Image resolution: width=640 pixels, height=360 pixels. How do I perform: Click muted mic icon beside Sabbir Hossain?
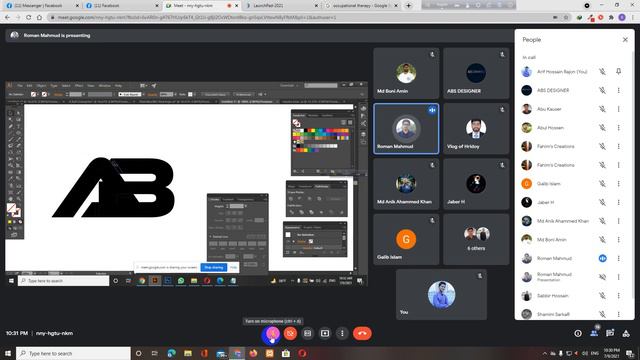coord(602,296)
